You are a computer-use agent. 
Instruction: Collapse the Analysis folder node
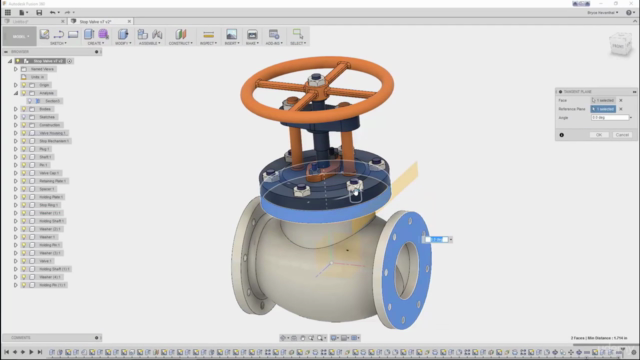[16, 93]
